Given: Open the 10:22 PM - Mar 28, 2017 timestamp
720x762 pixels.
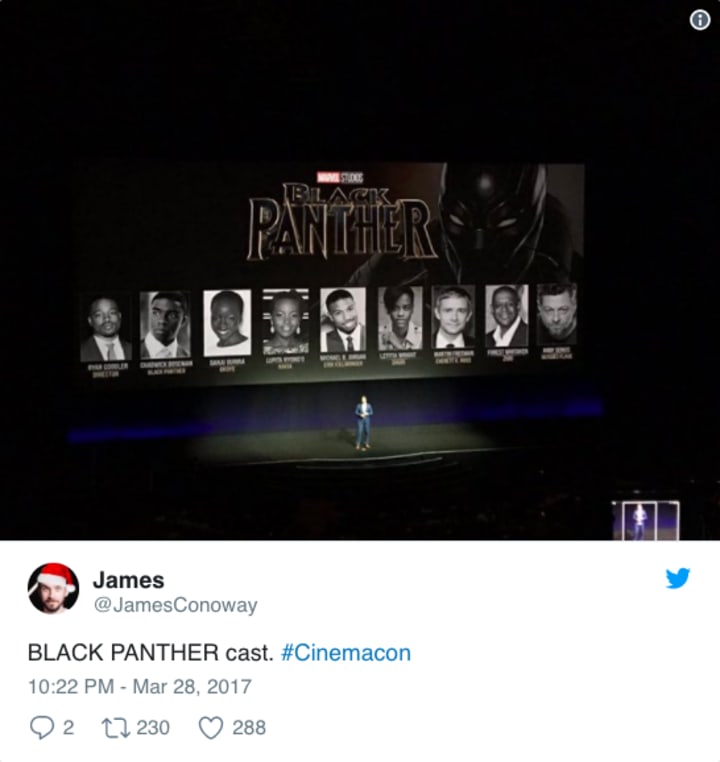Looking at the screenshot, I should coord(140,687).
